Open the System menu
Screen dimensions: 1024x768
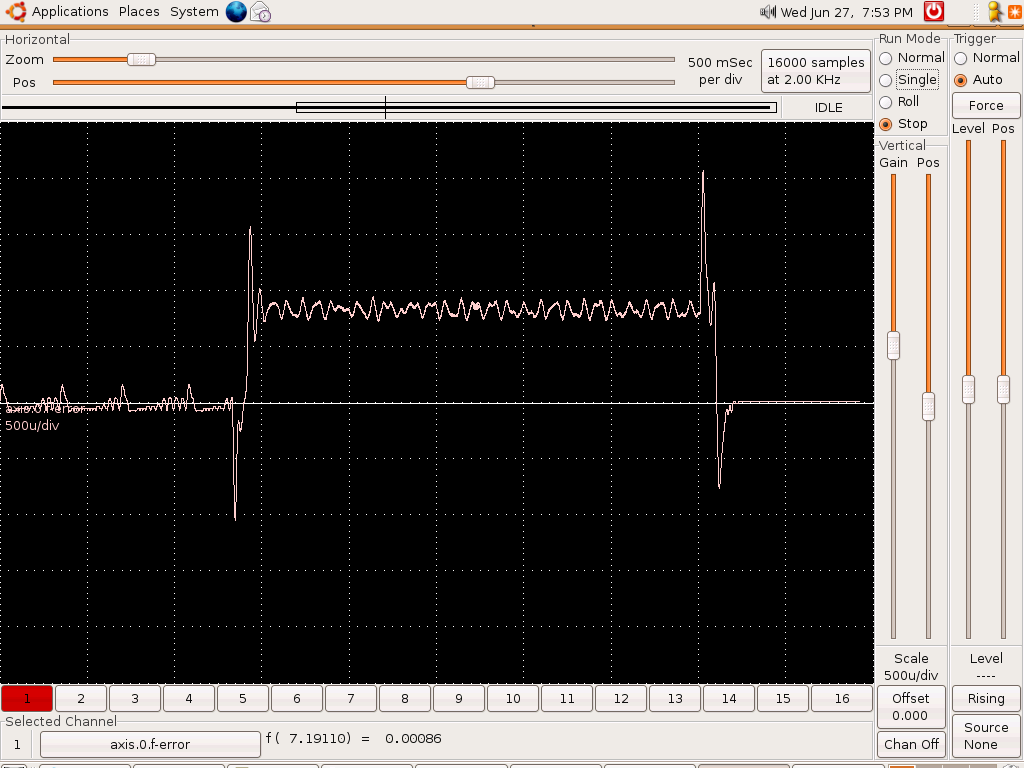[194, 12]
